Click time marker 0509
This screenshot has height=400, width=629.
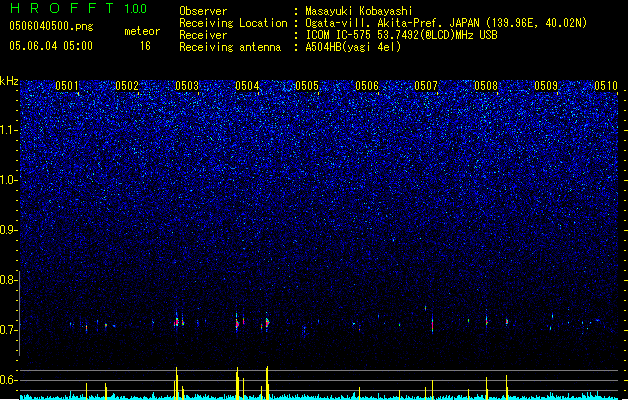click(546, 86)
